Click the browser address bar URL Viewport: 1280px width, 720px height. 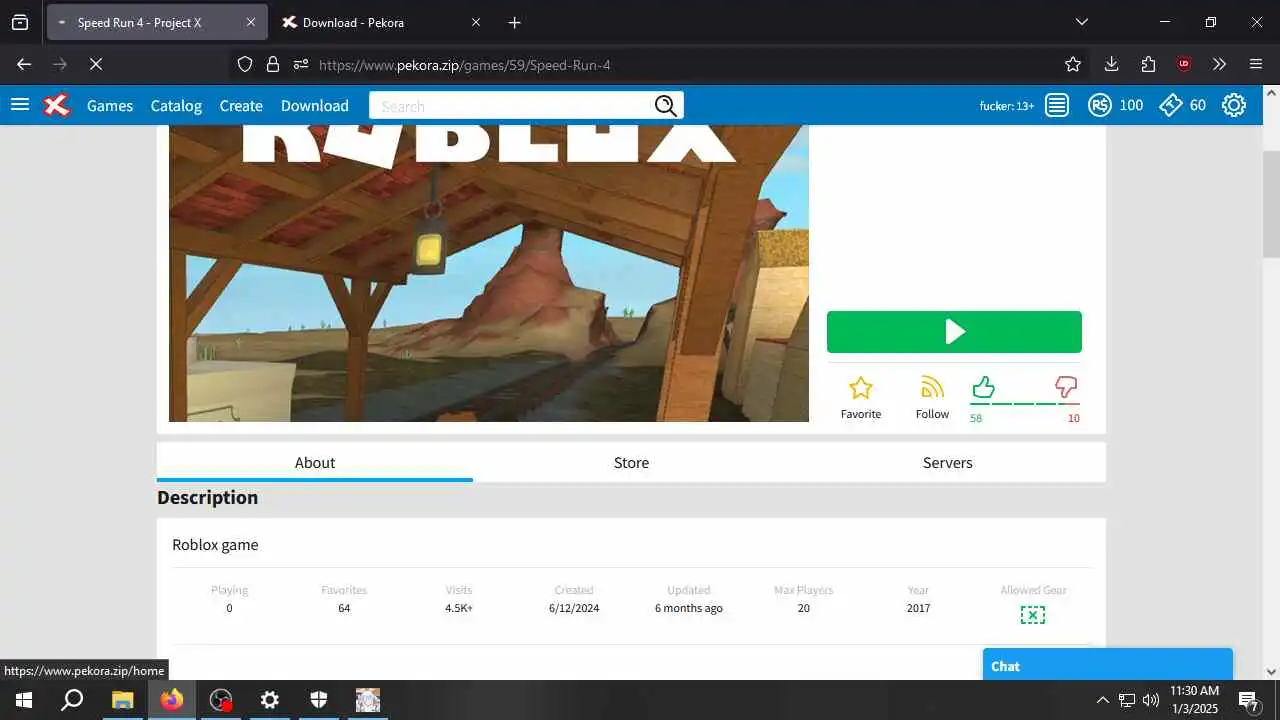click(x=465, y=65)
